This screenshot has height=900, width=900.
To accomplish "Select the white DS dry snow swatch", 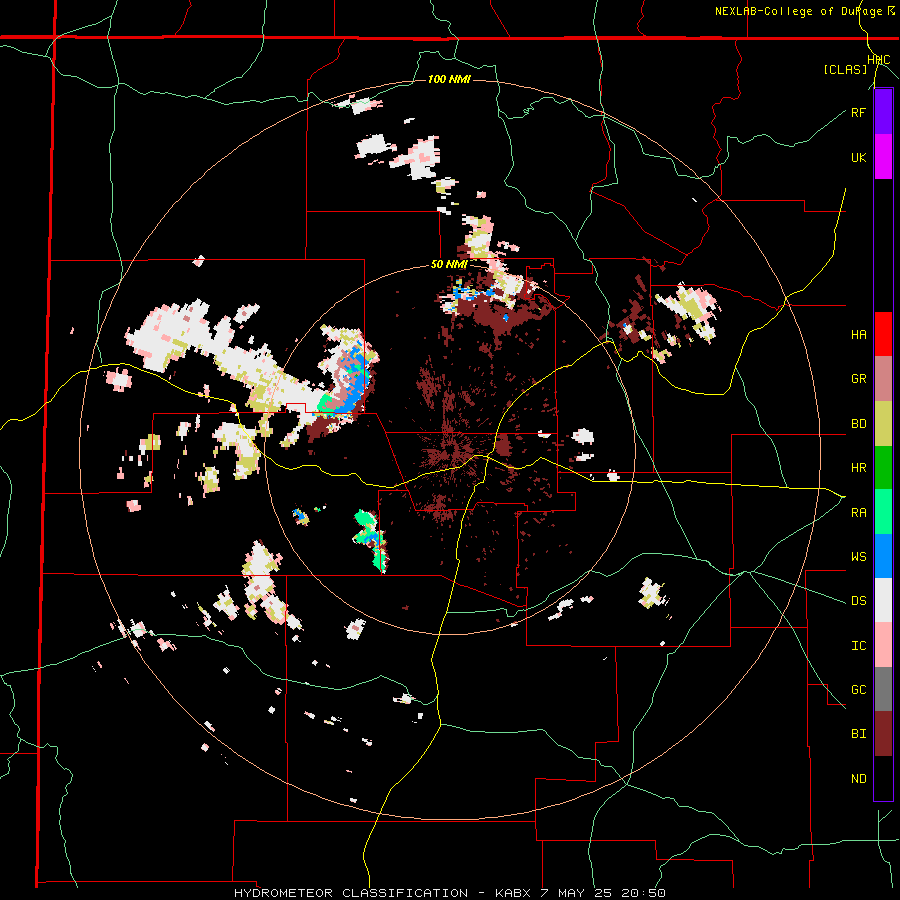I will coord(883,600).
